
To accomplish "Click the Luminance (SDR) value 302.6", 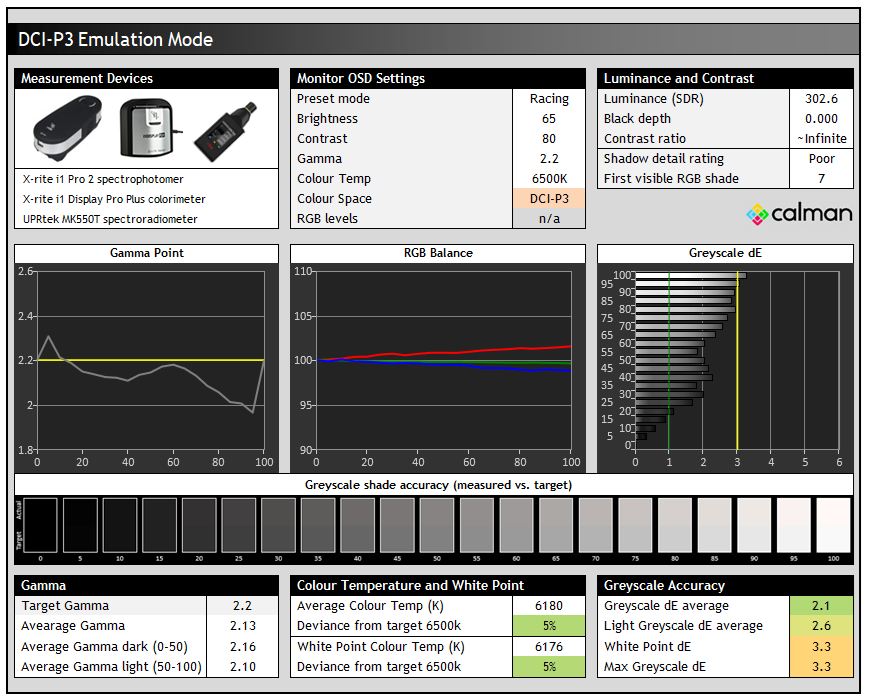I will (x=821, y=99).
